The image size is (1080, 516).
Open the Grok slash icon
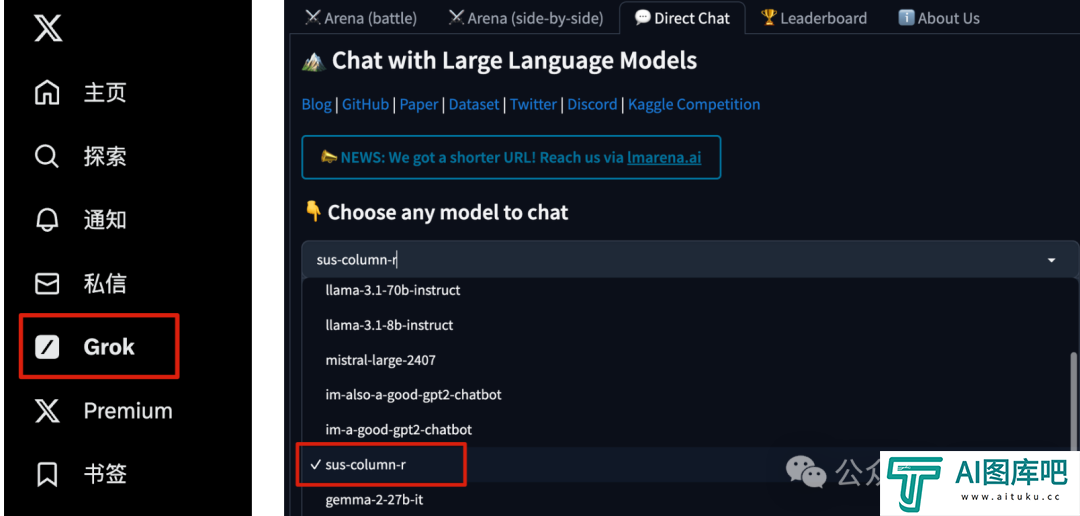click(x=47, y=347)
